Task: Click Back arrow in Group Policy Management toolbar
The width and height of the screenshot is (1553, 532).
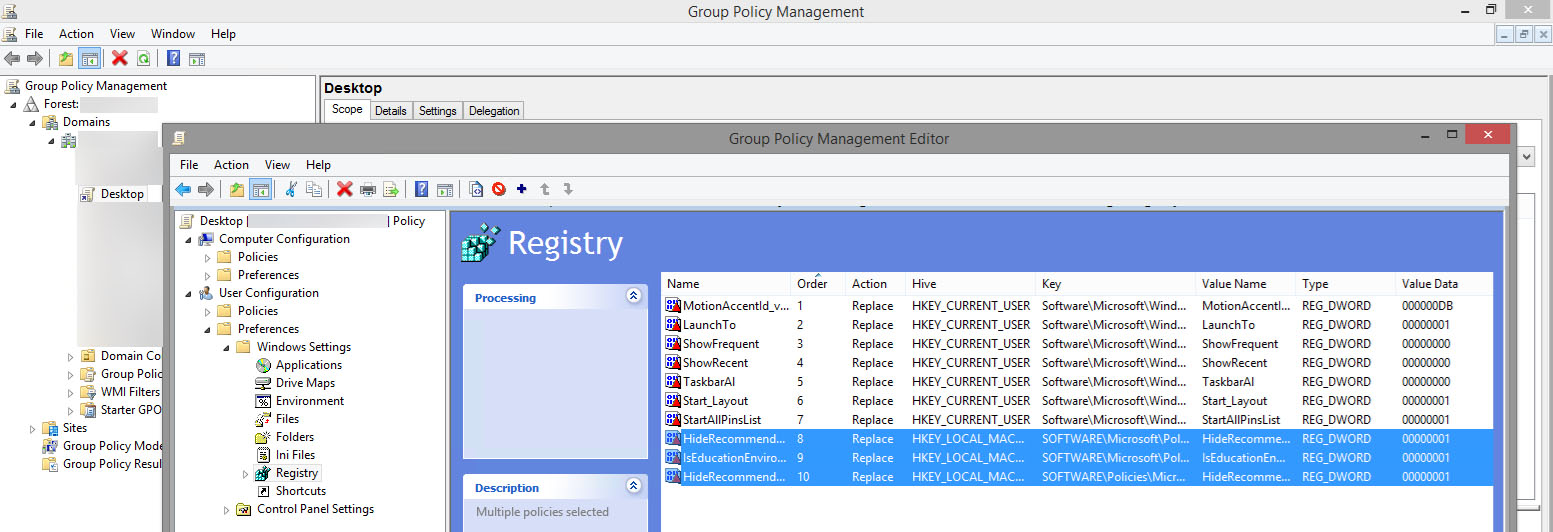Action: (12, 59)
